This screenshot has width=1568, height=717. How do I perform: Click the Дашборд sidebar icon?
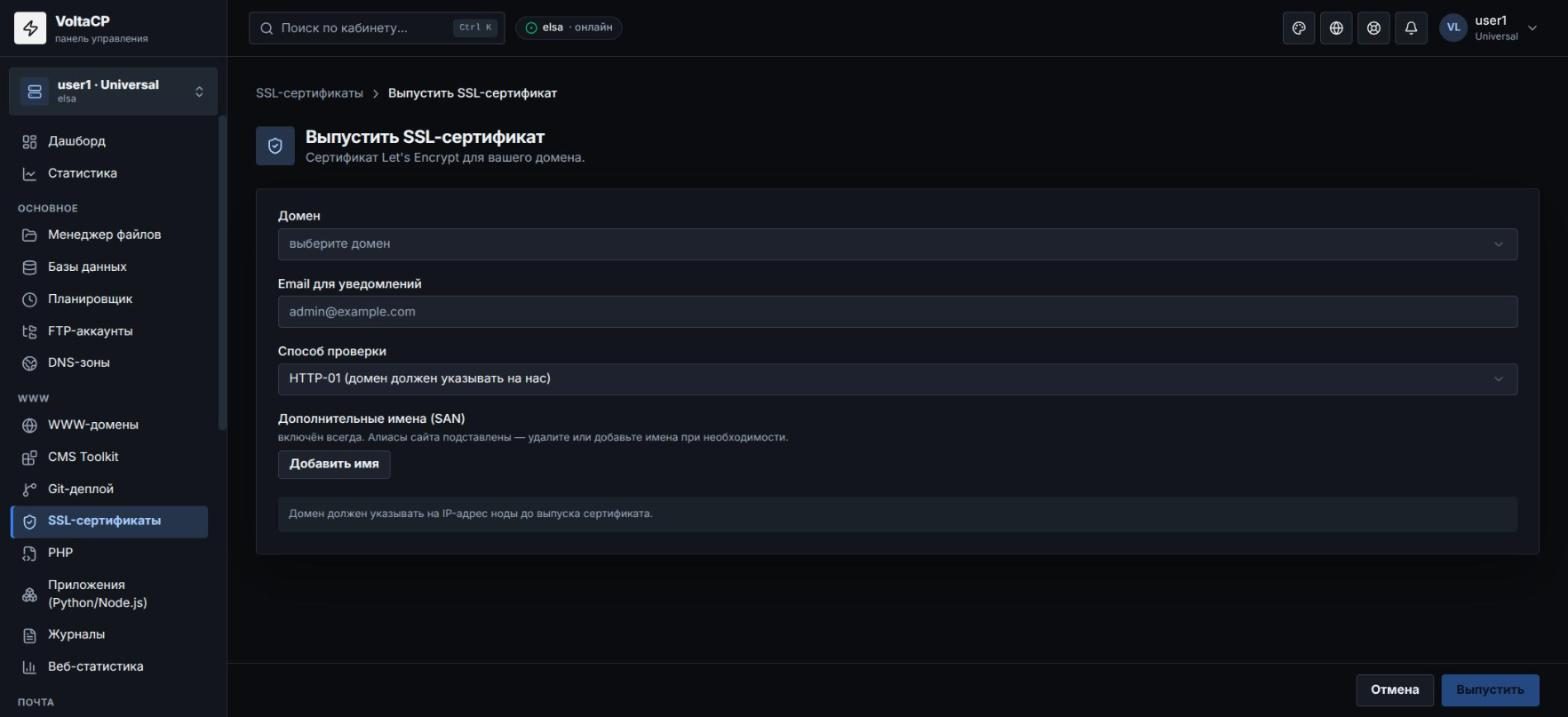click(x=30, y=142)
